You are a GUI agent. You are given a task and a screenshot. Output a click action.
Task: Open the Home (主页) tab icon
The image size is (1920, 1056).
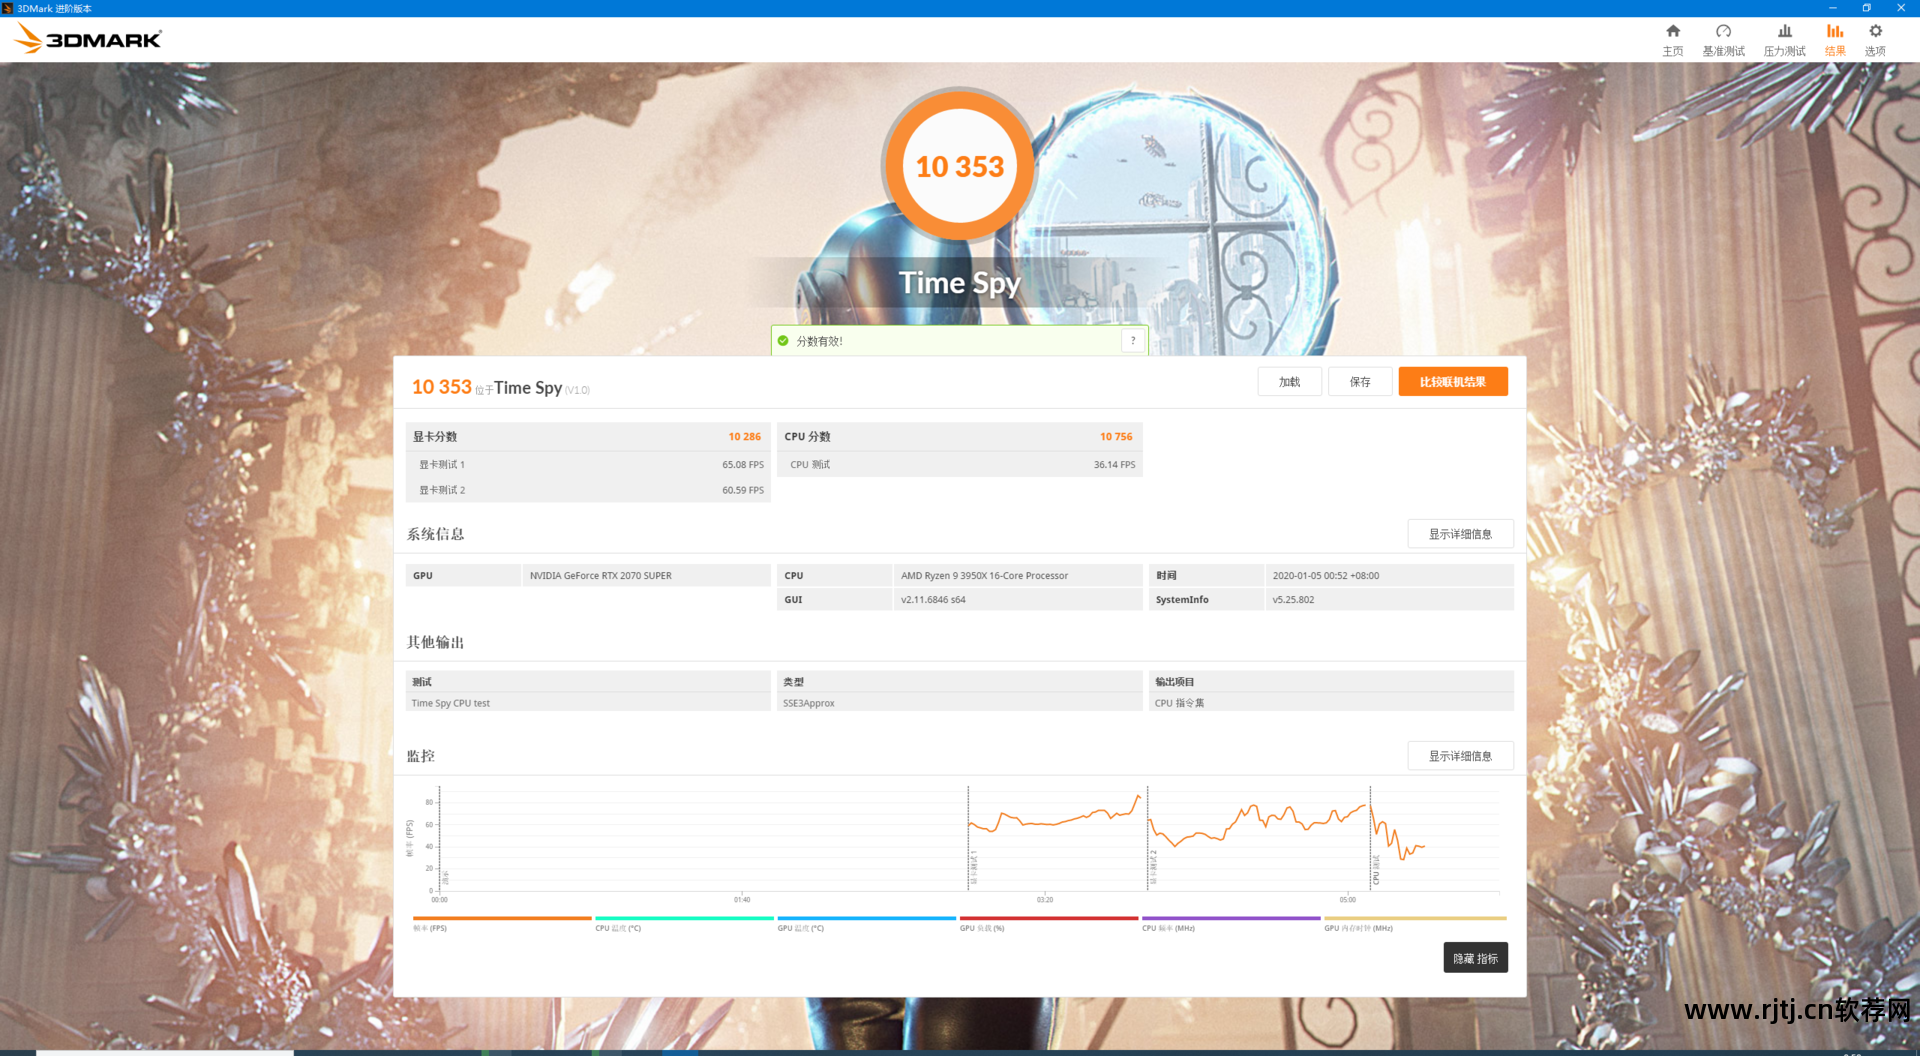click(1673, 31)
